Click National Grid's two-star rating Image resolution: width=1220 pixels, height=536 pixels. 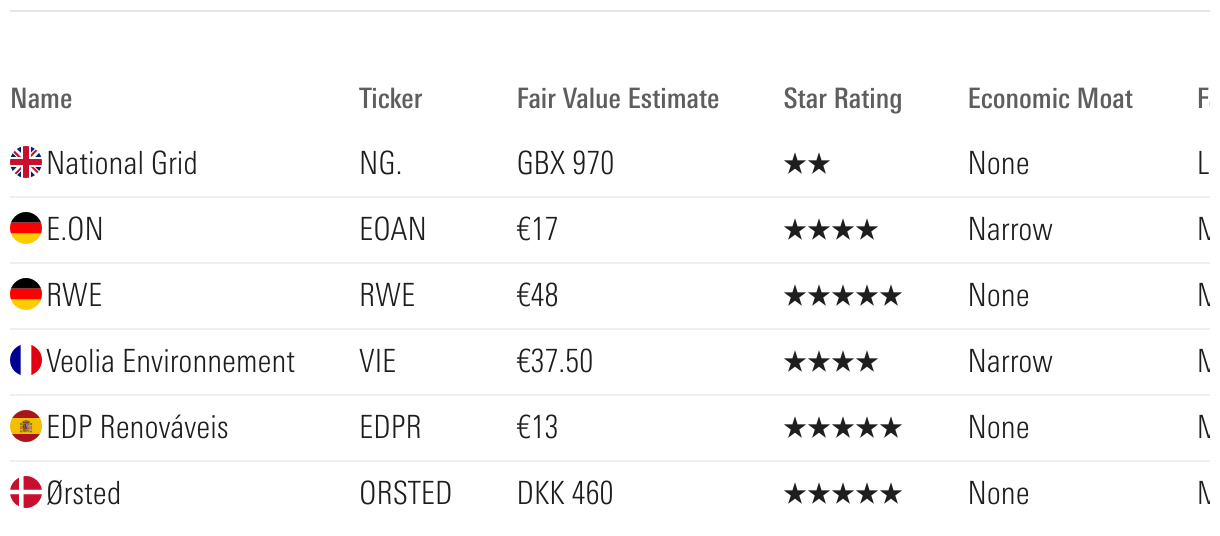(807, 164)
